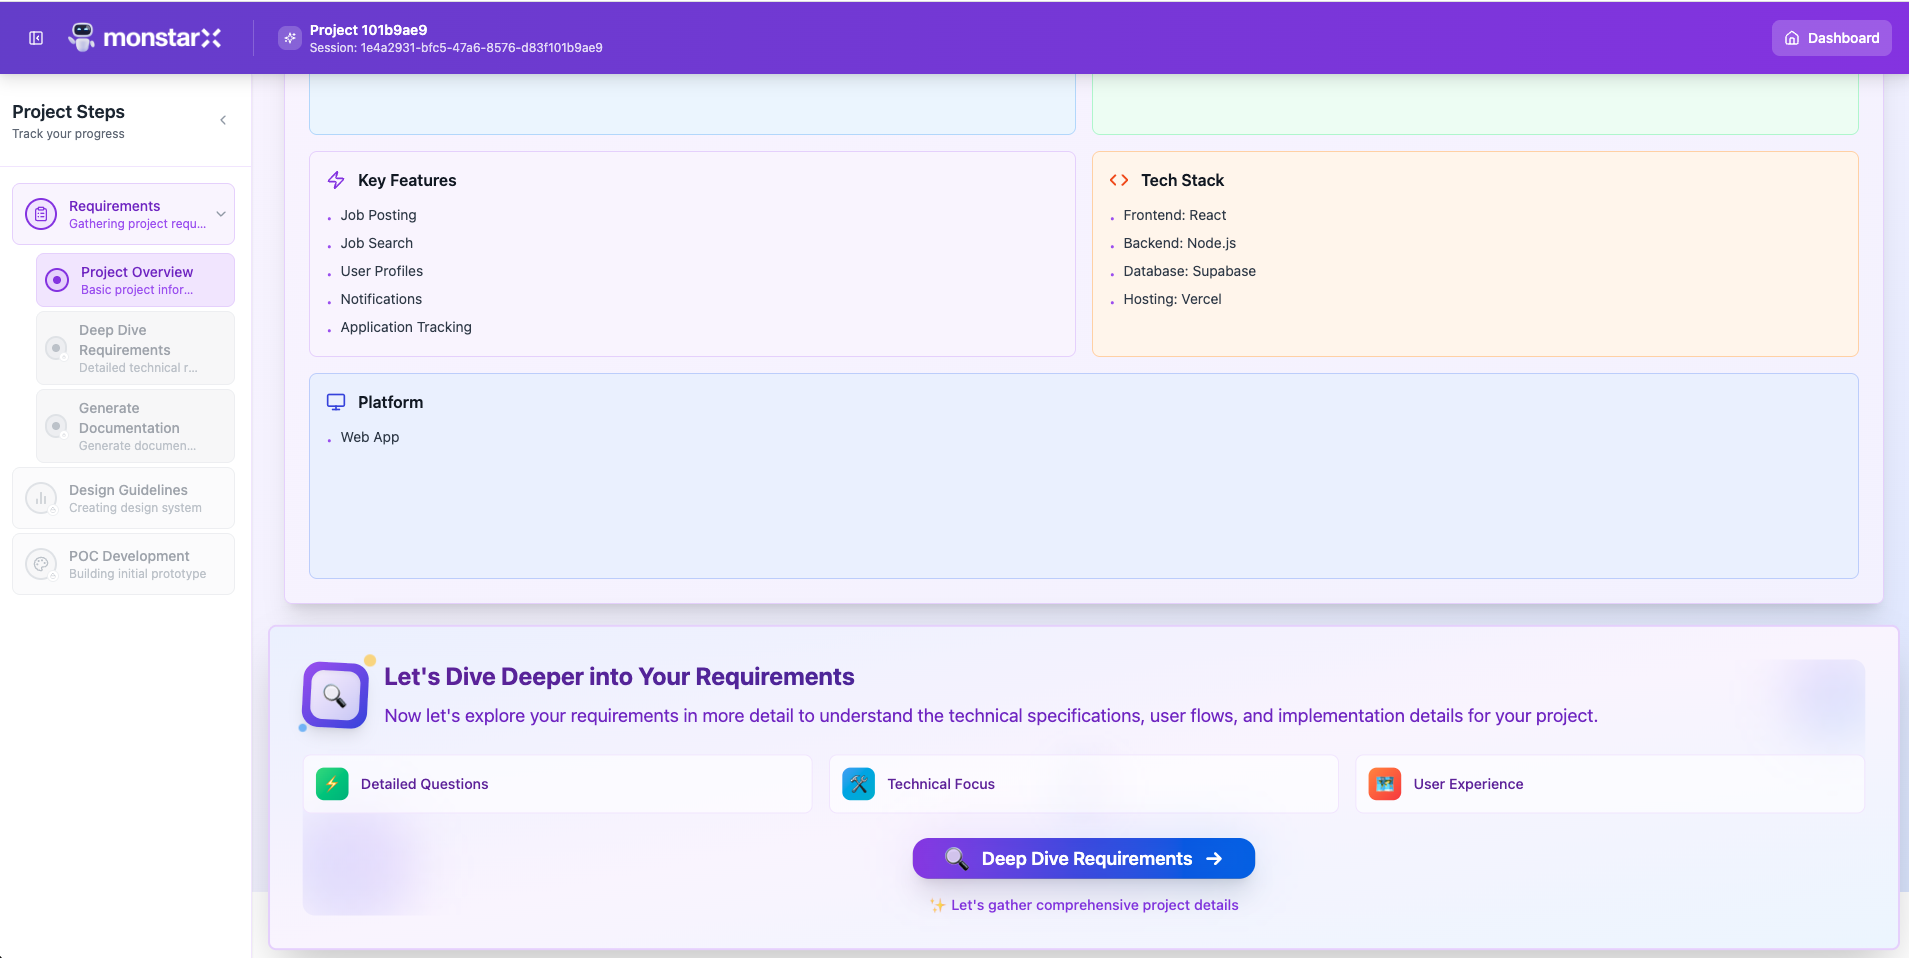Click the Technical Focus tools icon

point(858,784)
